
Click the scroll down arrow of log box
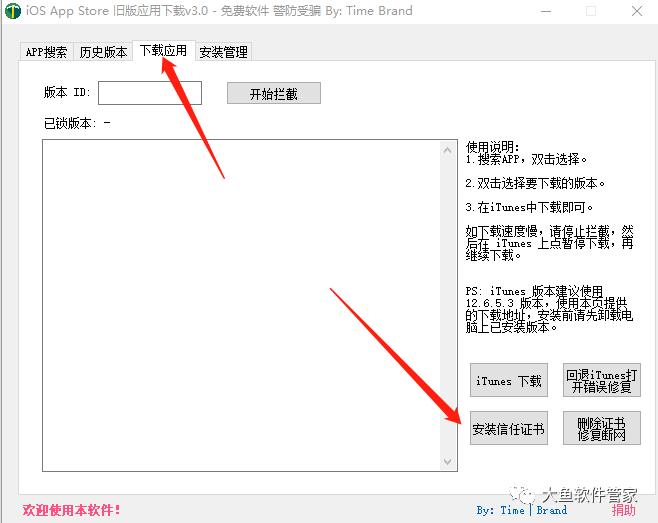pyautogui.click(x=448, y=461)
